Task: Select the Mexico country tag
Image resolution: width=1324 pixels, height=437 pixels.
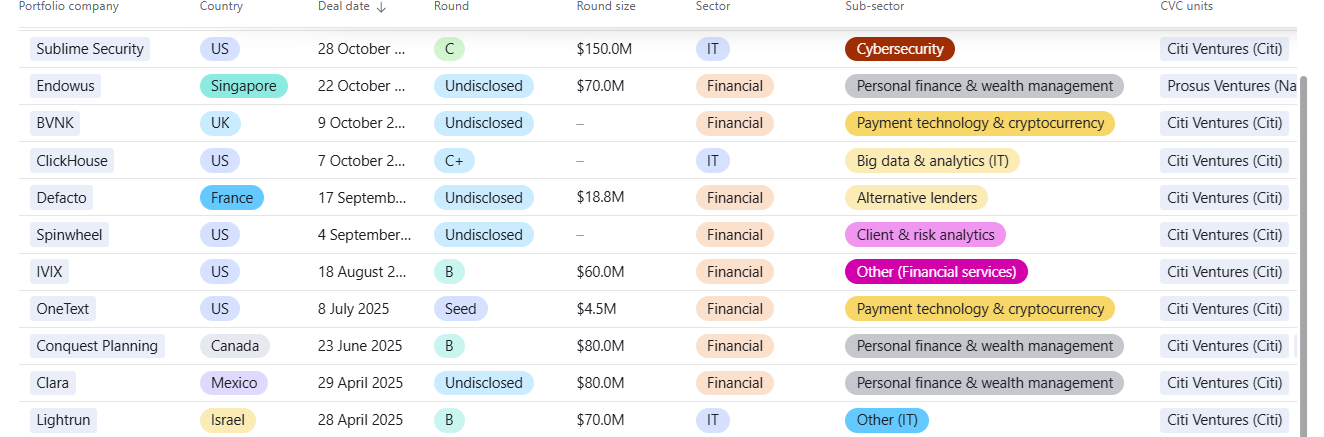Action: click(234, 383)
